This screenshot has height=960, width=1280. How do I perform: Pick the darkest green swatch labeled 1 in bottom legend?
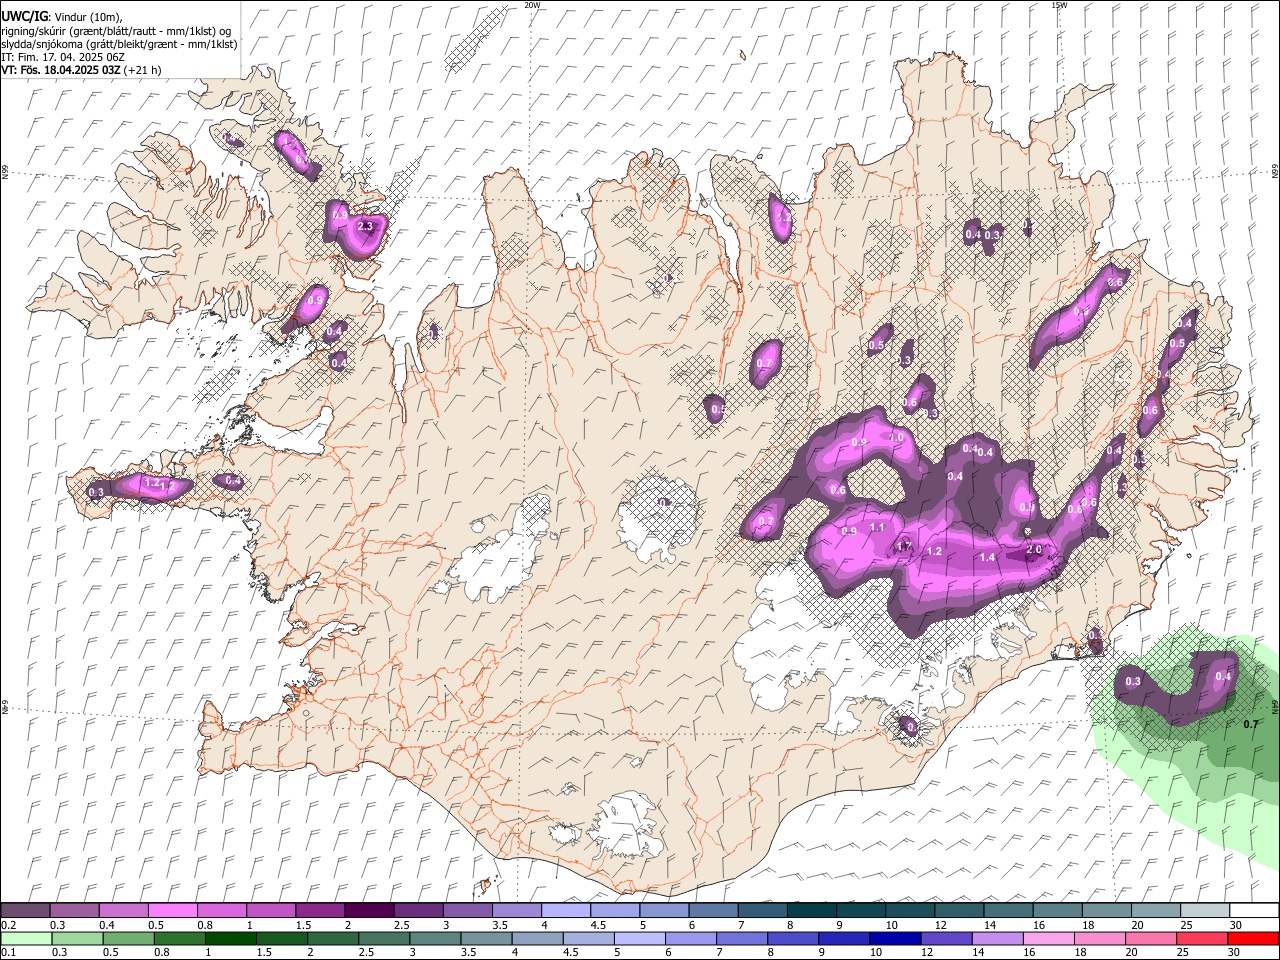230,938
